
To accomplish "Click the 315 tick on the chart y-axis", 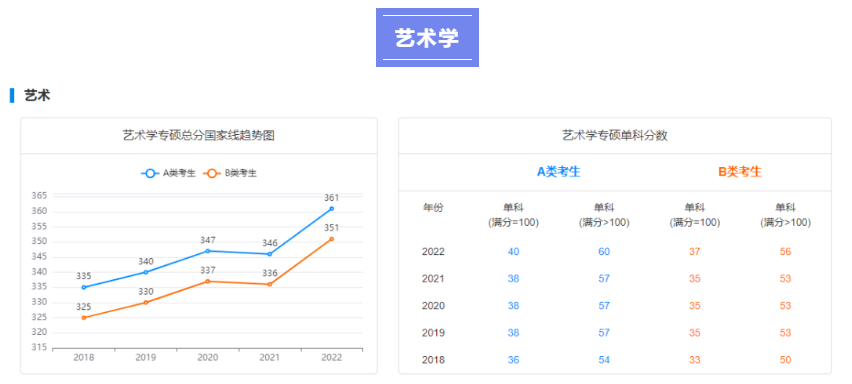I will (39, 347).
